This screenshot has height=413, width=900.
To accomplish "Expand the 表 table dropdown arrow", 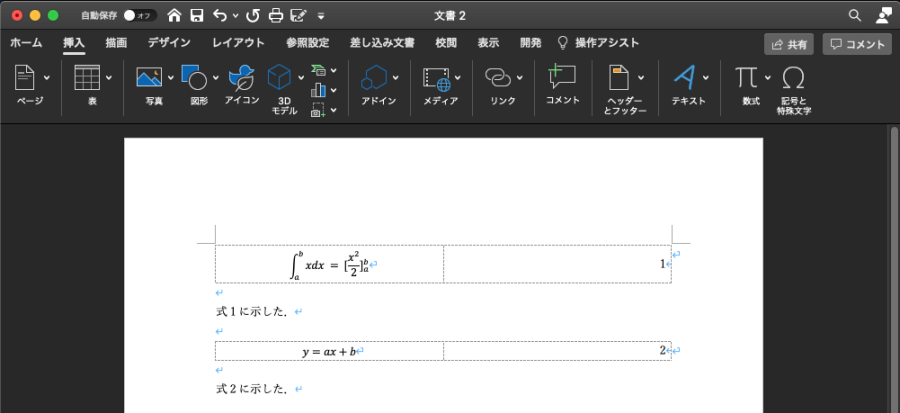I will [108, 78].
